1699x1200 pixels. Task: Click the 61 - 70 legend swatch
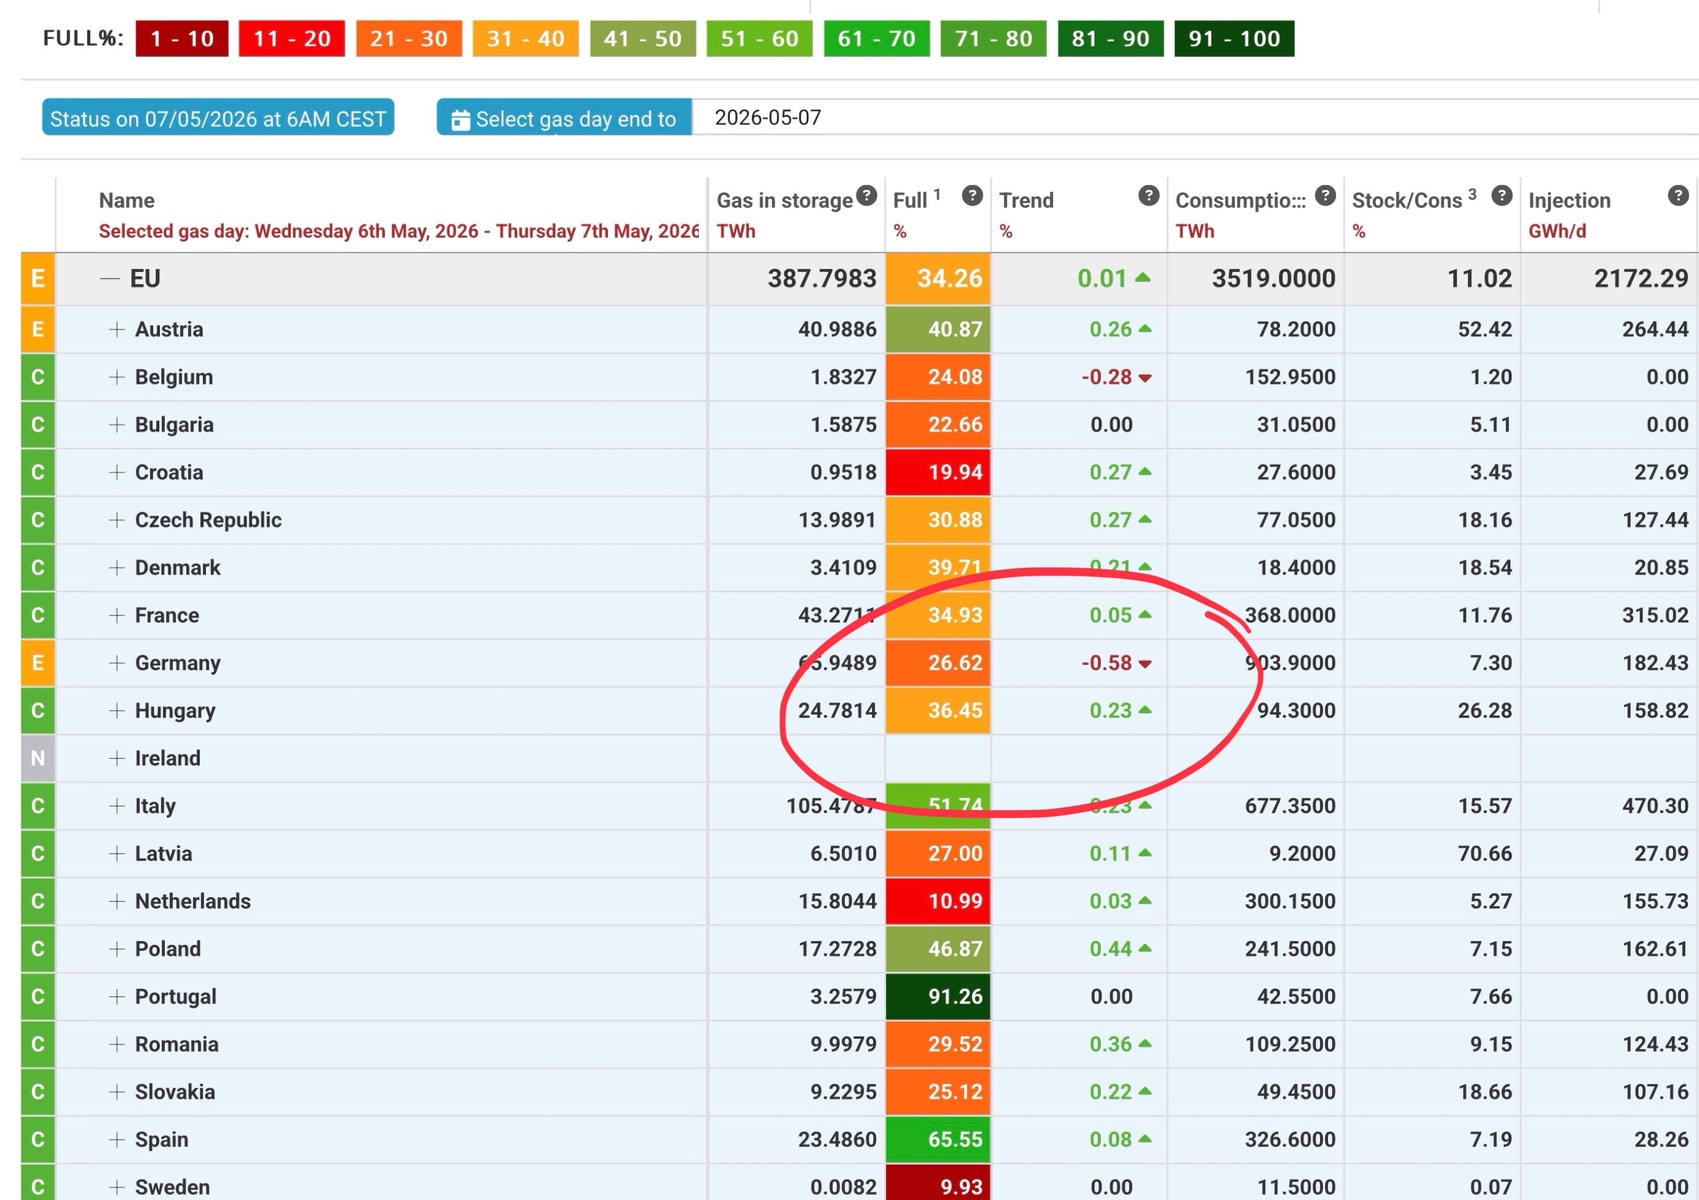pyautogui.click(x=877, y=39)
